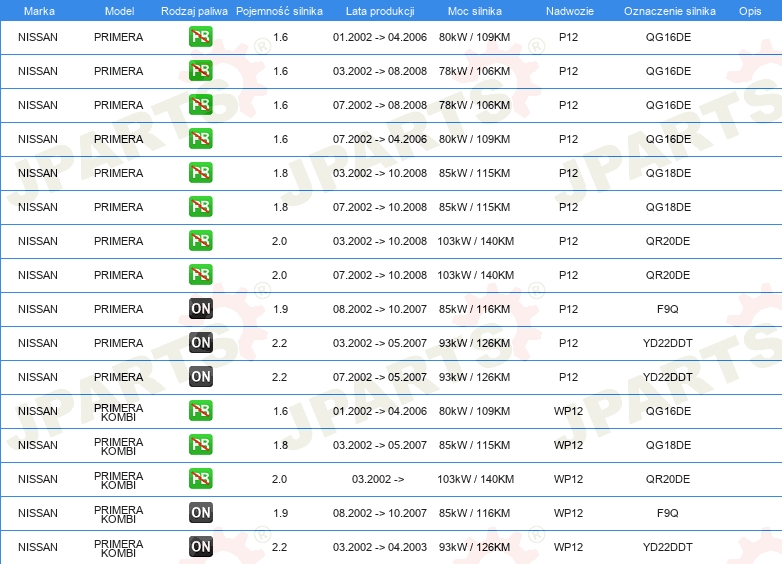Click the petrol icon in the 80kW QG16DE first row
The height and width of the screenshot is (564, 782).
[200, 37]
